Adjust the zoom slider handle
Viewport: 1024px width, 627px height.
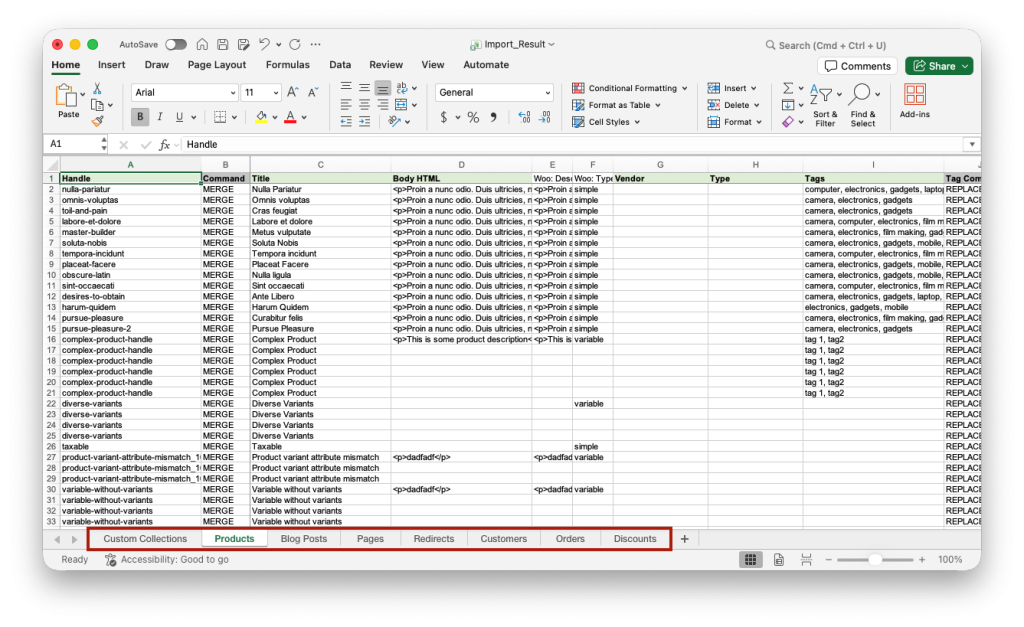(x=875, y=560)
